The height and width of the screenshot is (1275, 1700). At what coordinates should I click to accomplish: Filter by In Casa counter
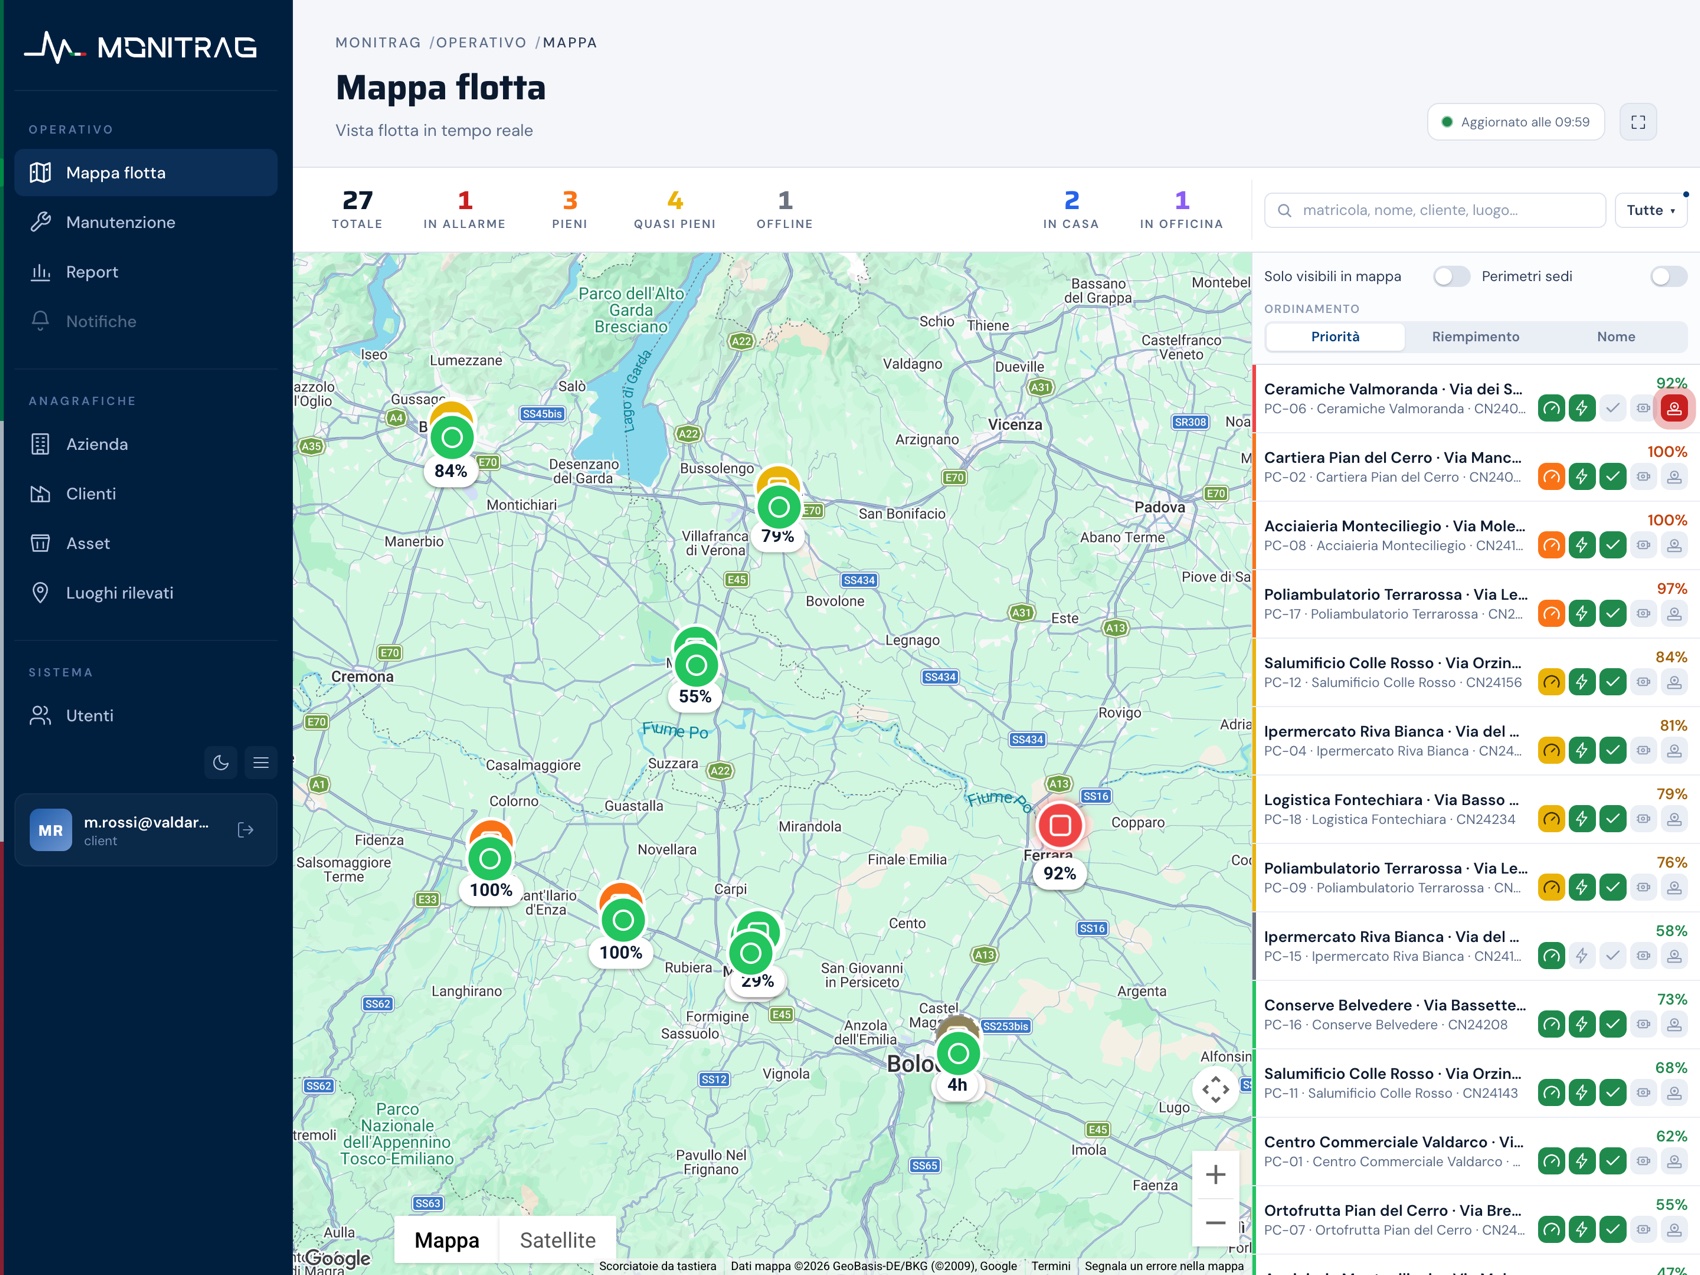coord(1071,210)
